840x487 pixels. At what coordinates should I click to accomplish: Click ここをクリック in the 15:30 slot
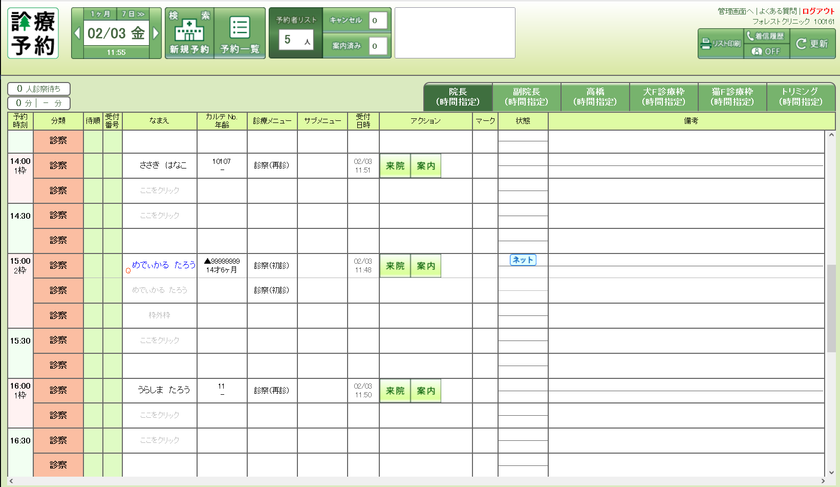pos(160,340)
